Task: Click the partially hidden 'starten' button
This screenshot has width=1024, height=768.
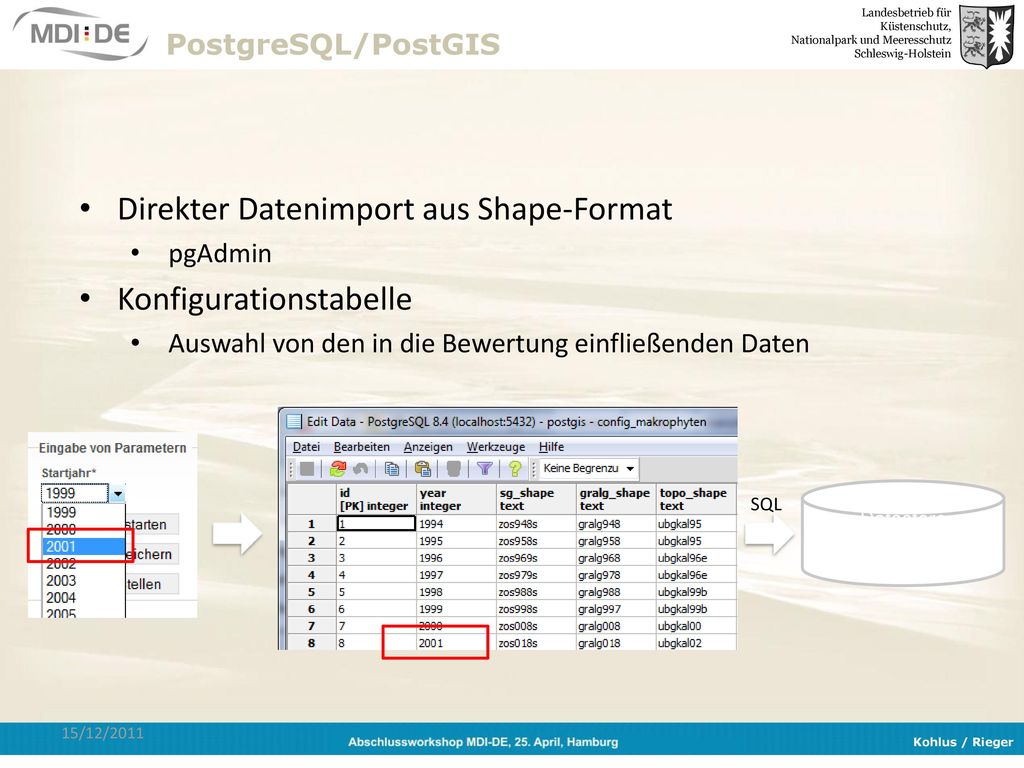Action: coord(152,524)
